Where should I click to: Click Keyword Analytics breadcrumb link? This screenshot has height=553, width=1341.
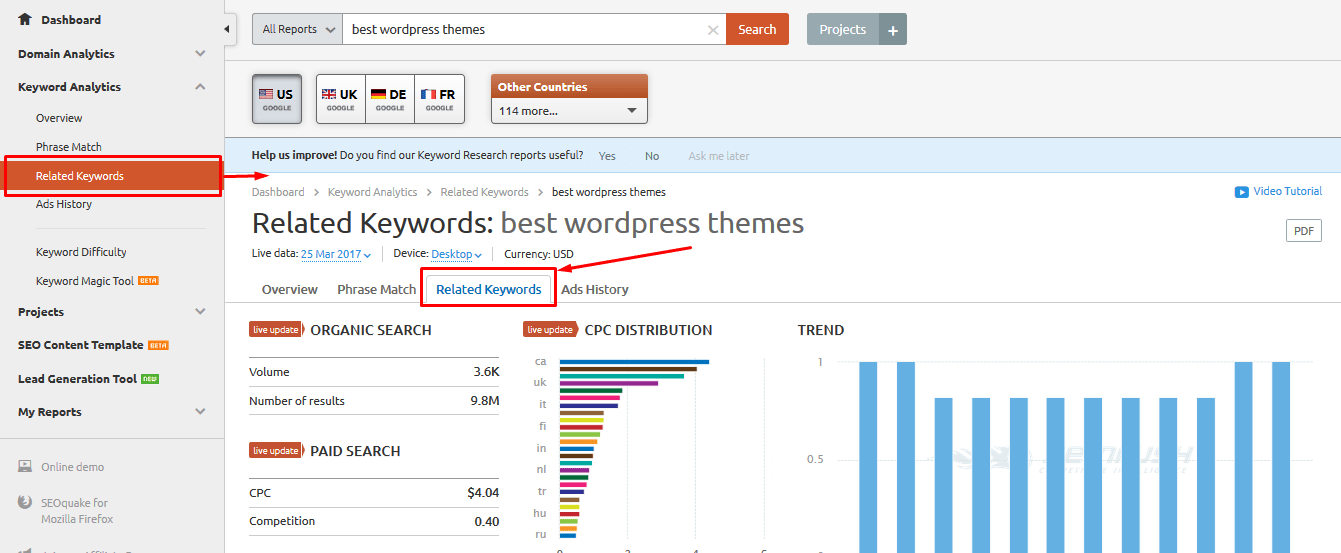click(x=373, y=192)
